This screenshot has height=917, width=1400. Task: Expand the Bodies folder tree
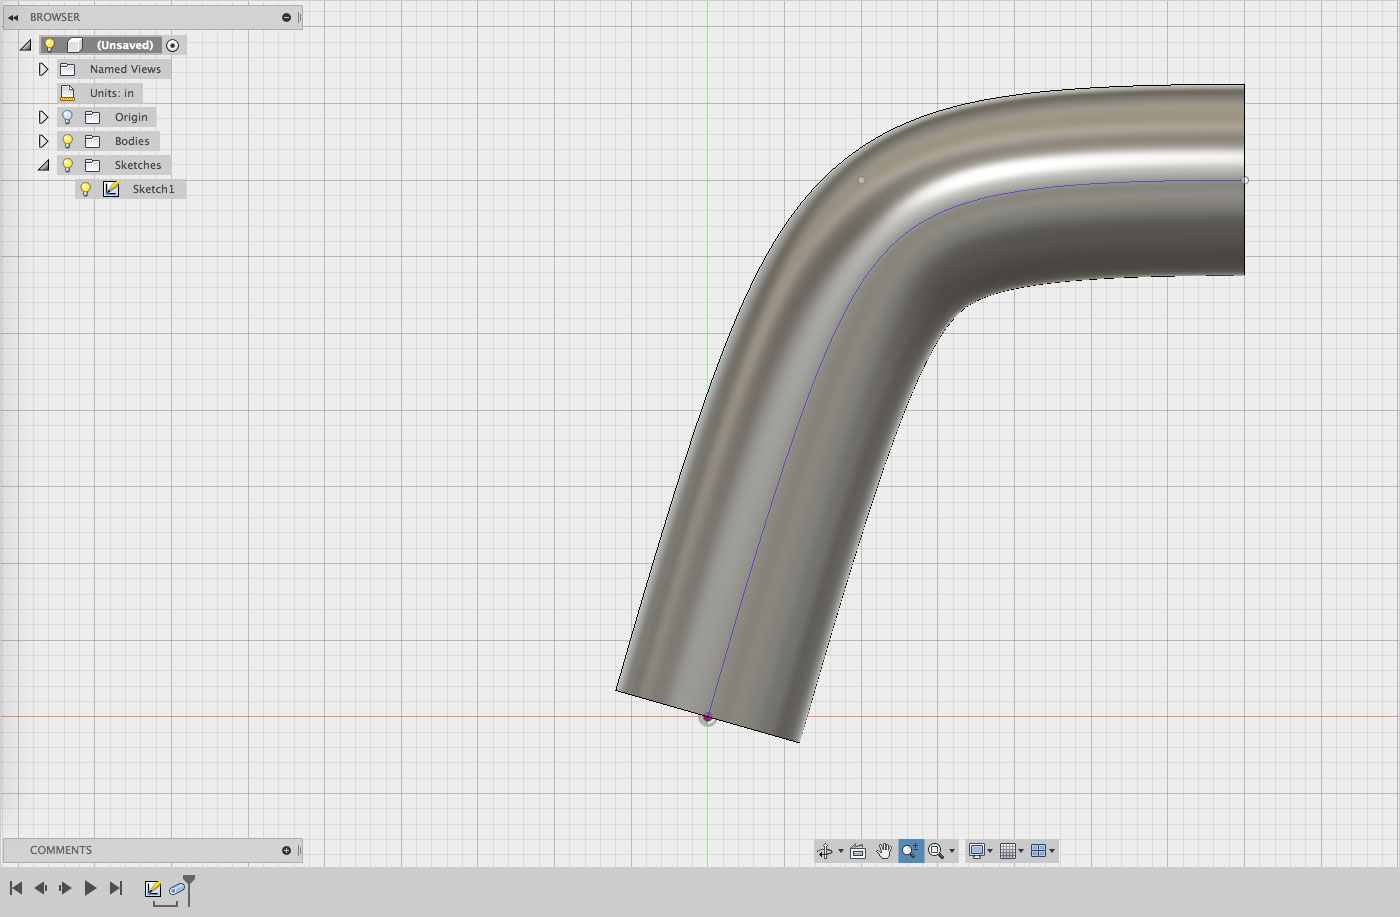[x=43, y=141]
